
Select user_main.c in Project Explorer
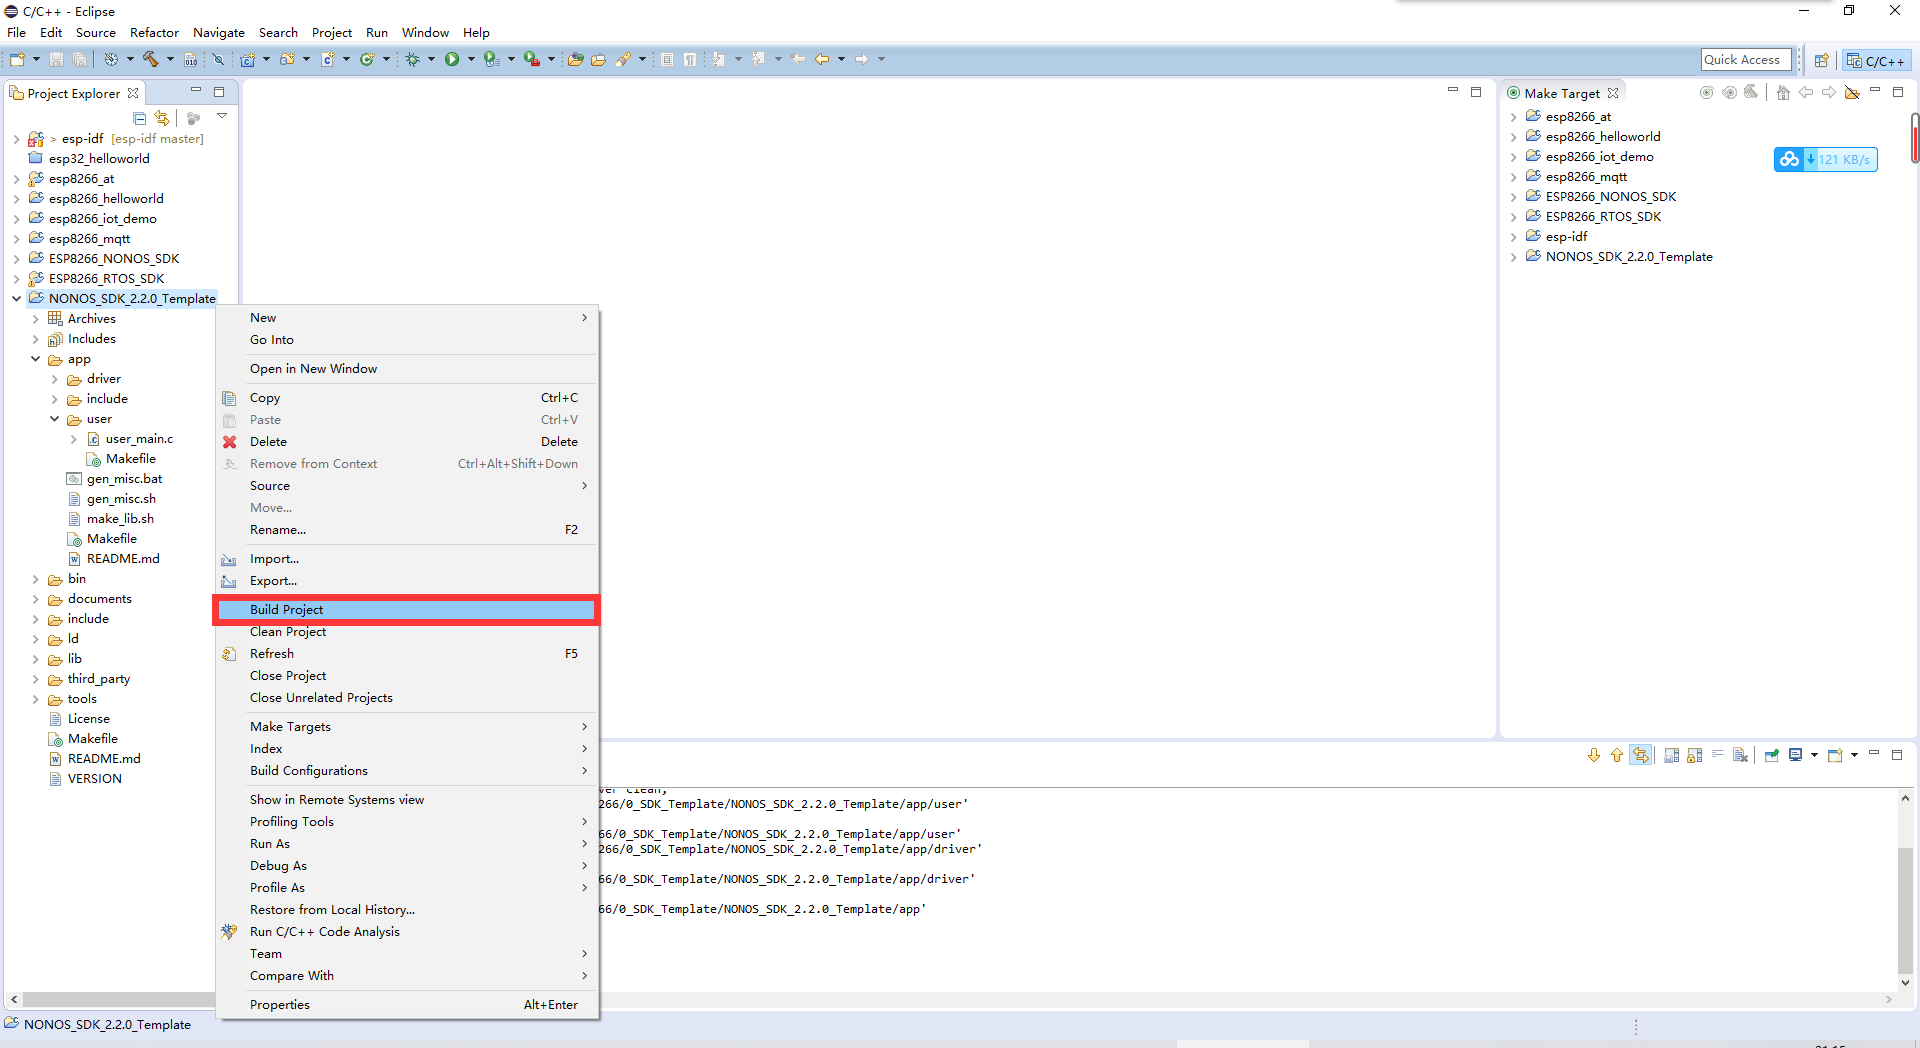[139, 439]
